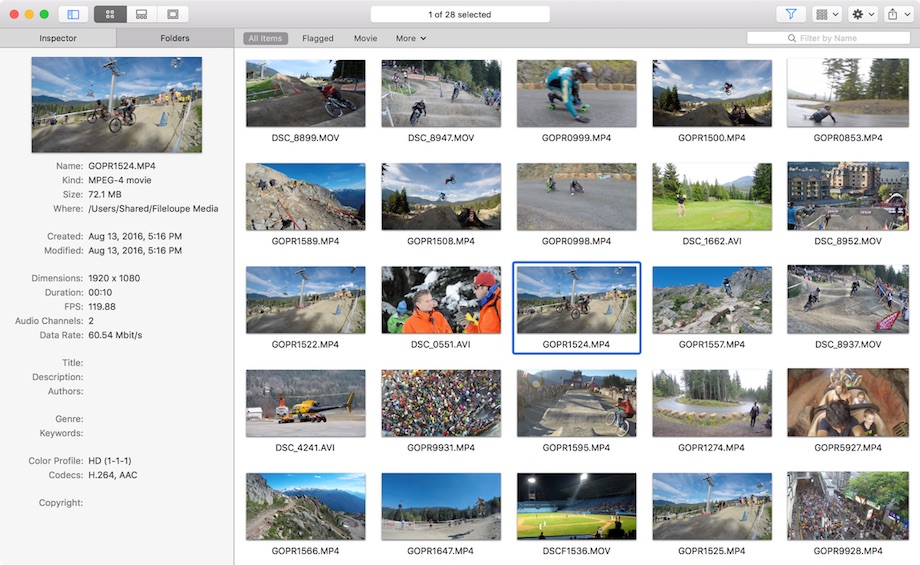Viewport: 920px width, 565px height.
Task: Click the Codecs value H.264, AAC
Action: click(x=113, y=475)
